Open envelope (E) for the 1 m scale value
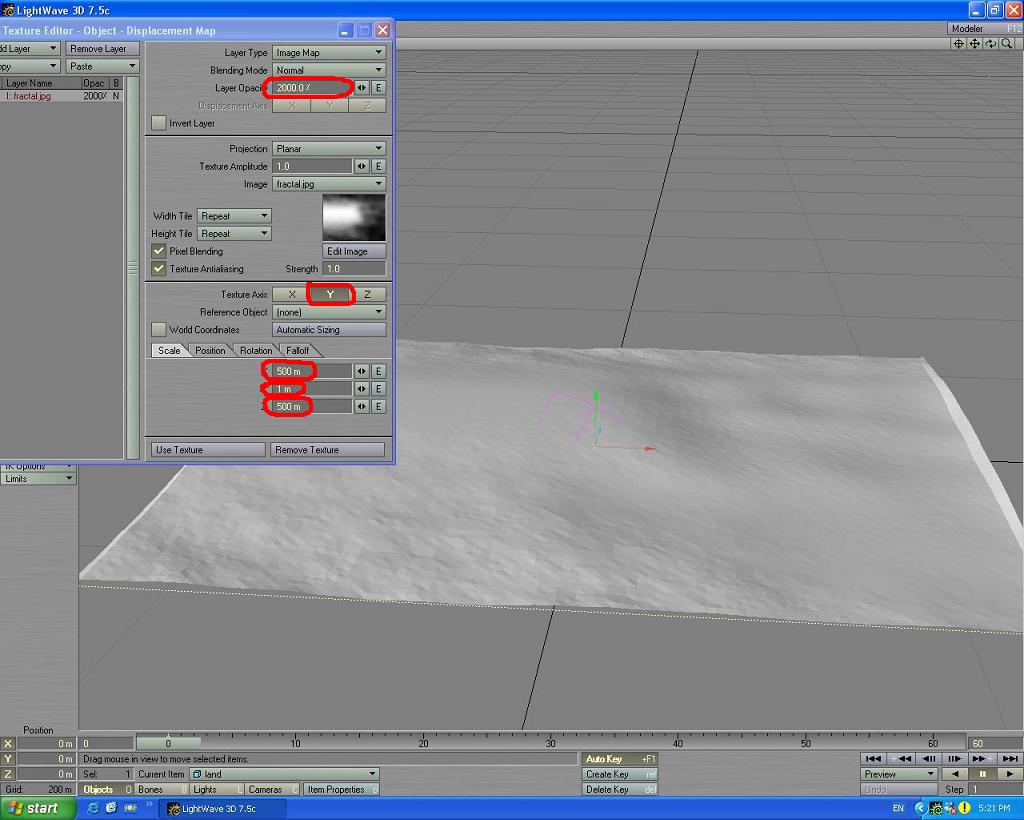Image resolution: width=1024 pixels, height=820 pixels. 379,389
